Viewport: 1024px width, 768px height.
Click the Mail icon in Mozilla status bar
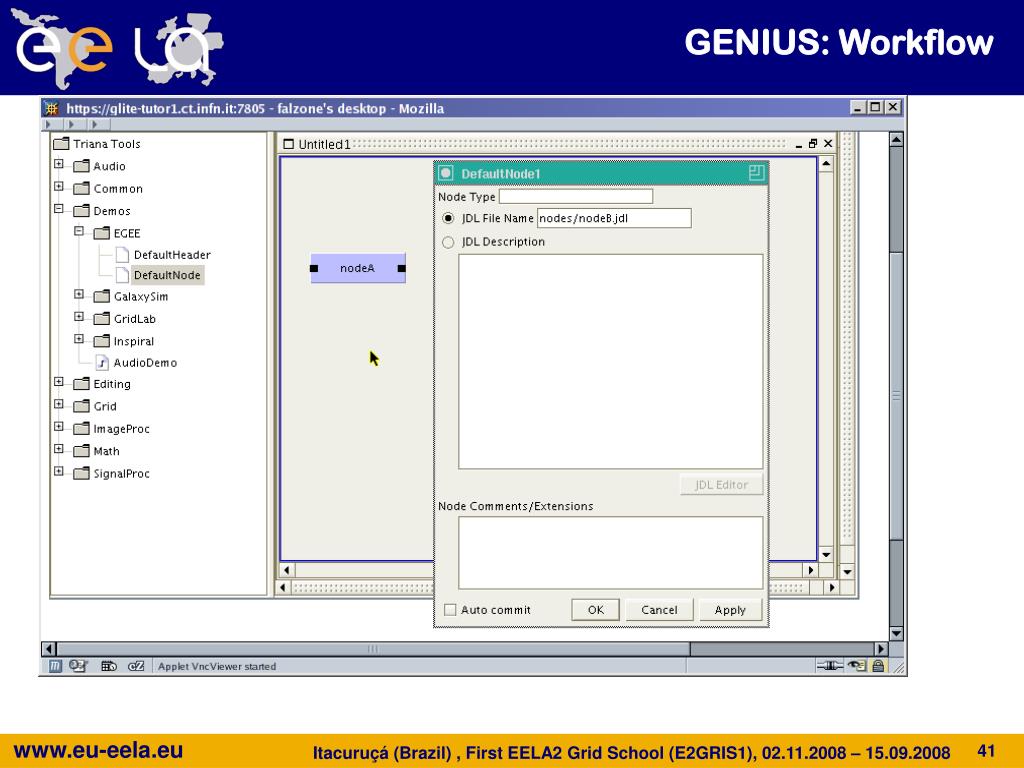78,666
